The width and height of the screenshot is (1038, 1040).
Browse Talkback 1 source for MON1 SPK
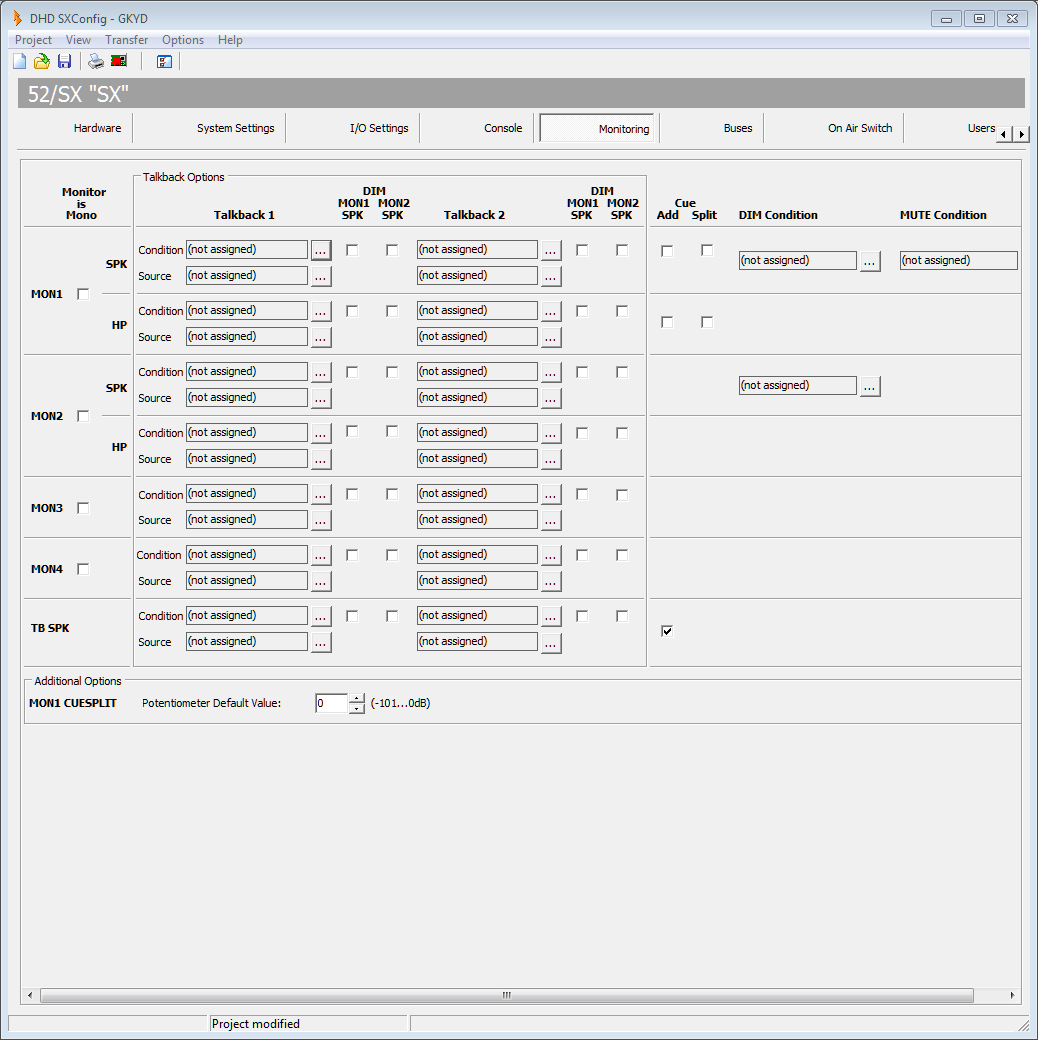321,276
